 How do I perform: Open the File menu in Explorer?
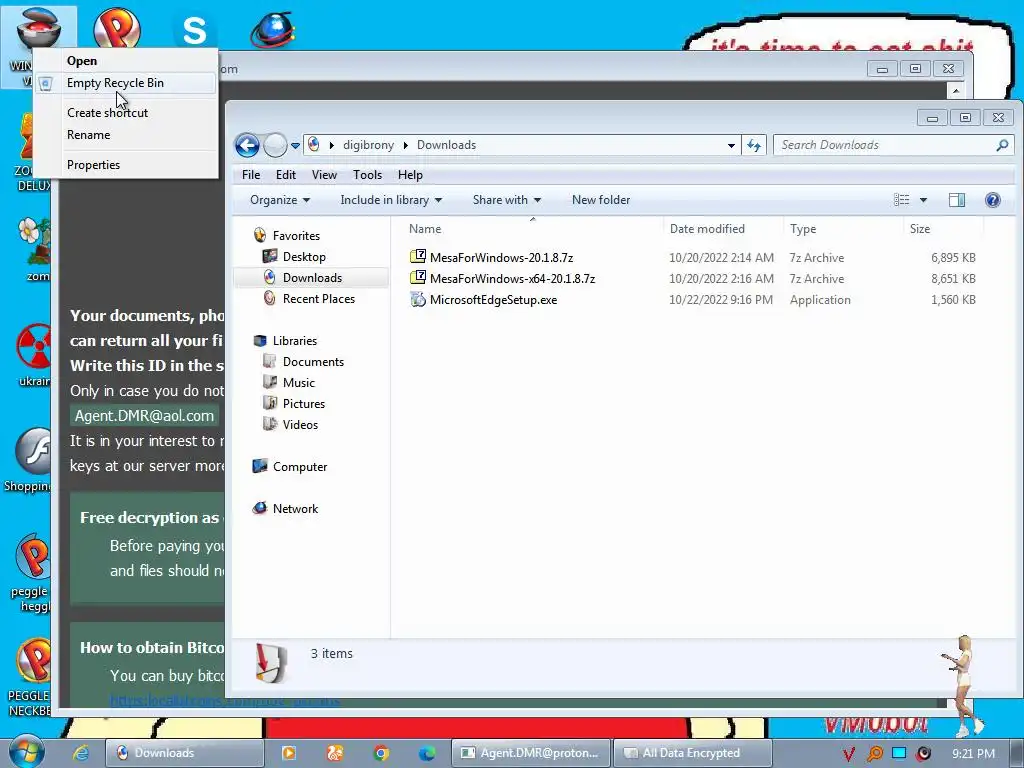click(251, 175)
